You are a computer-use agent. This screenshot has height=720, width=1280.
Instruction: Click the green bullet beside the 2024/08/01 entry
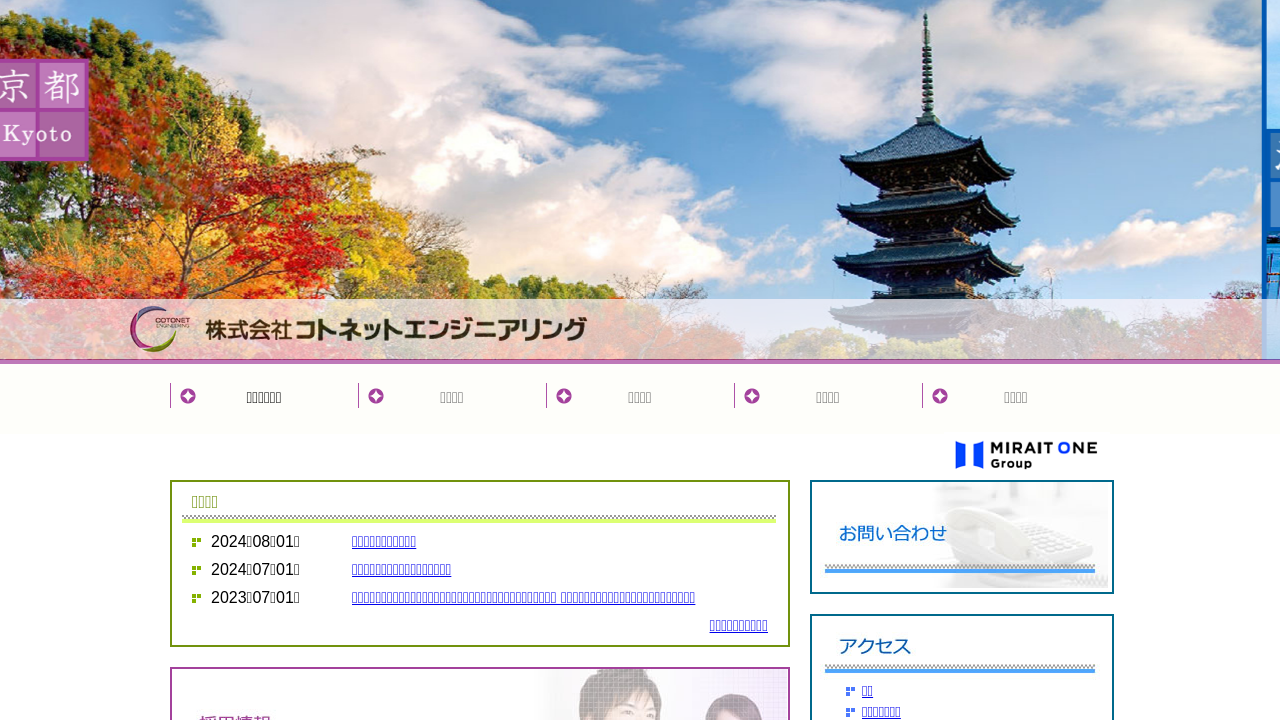pos(197,542)
